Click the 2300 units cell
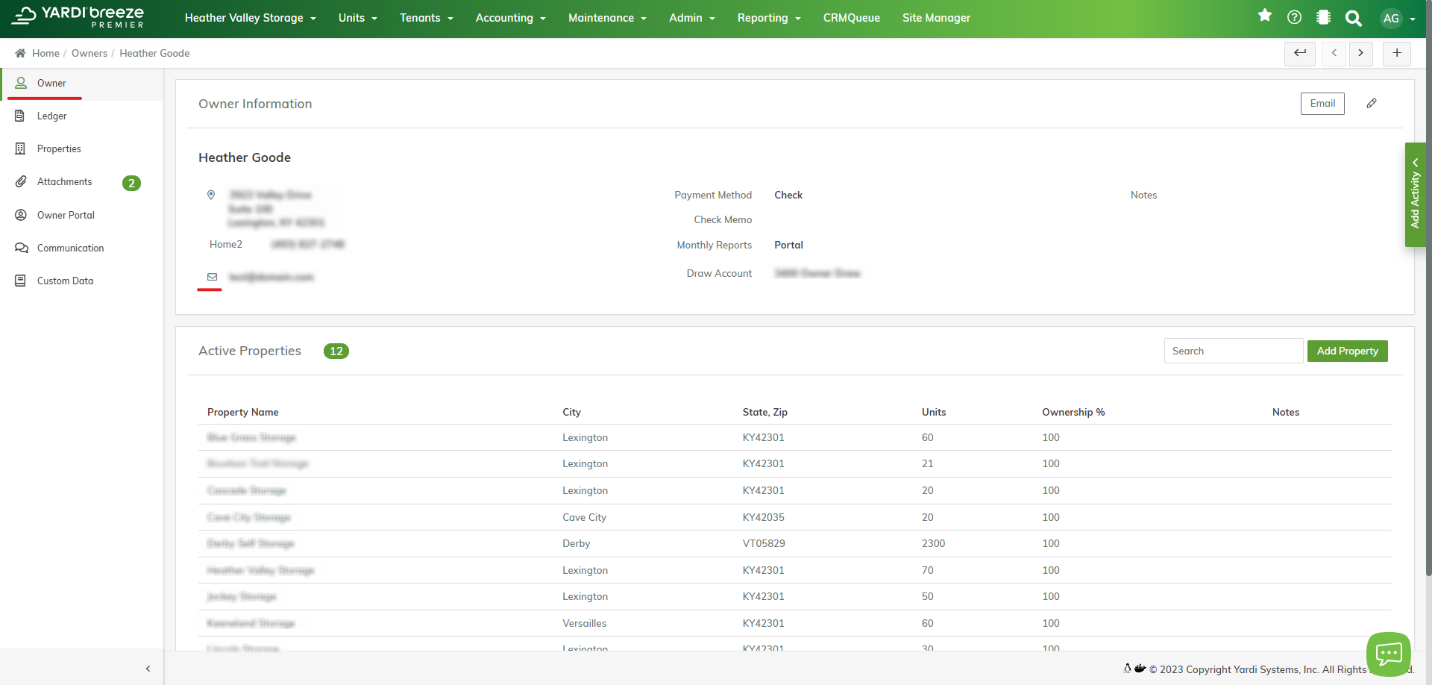Viewport: 1432px width, 685px height. tap(933, 544)
